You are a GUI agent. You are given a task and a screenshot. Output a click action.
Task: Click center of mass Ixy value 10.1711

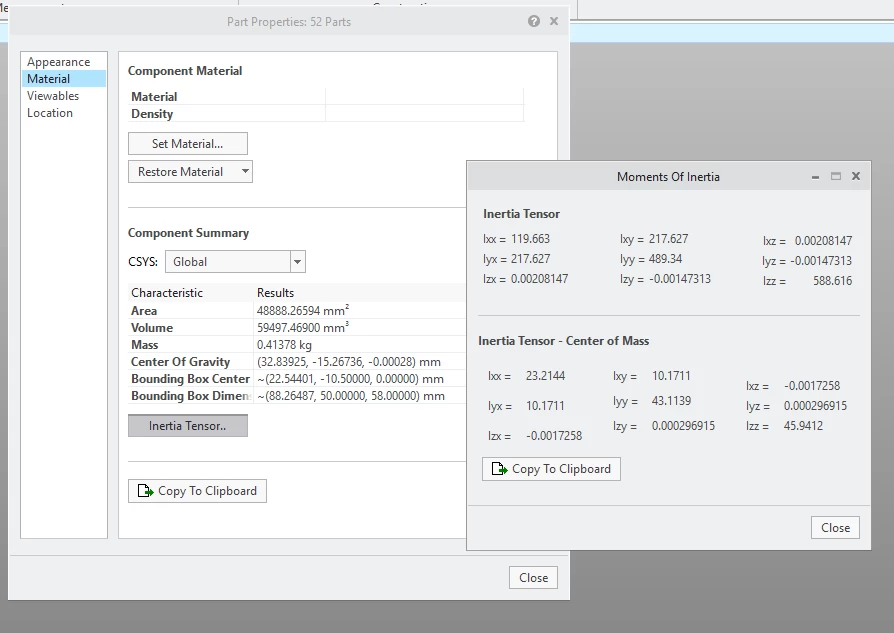coord(671,376)
